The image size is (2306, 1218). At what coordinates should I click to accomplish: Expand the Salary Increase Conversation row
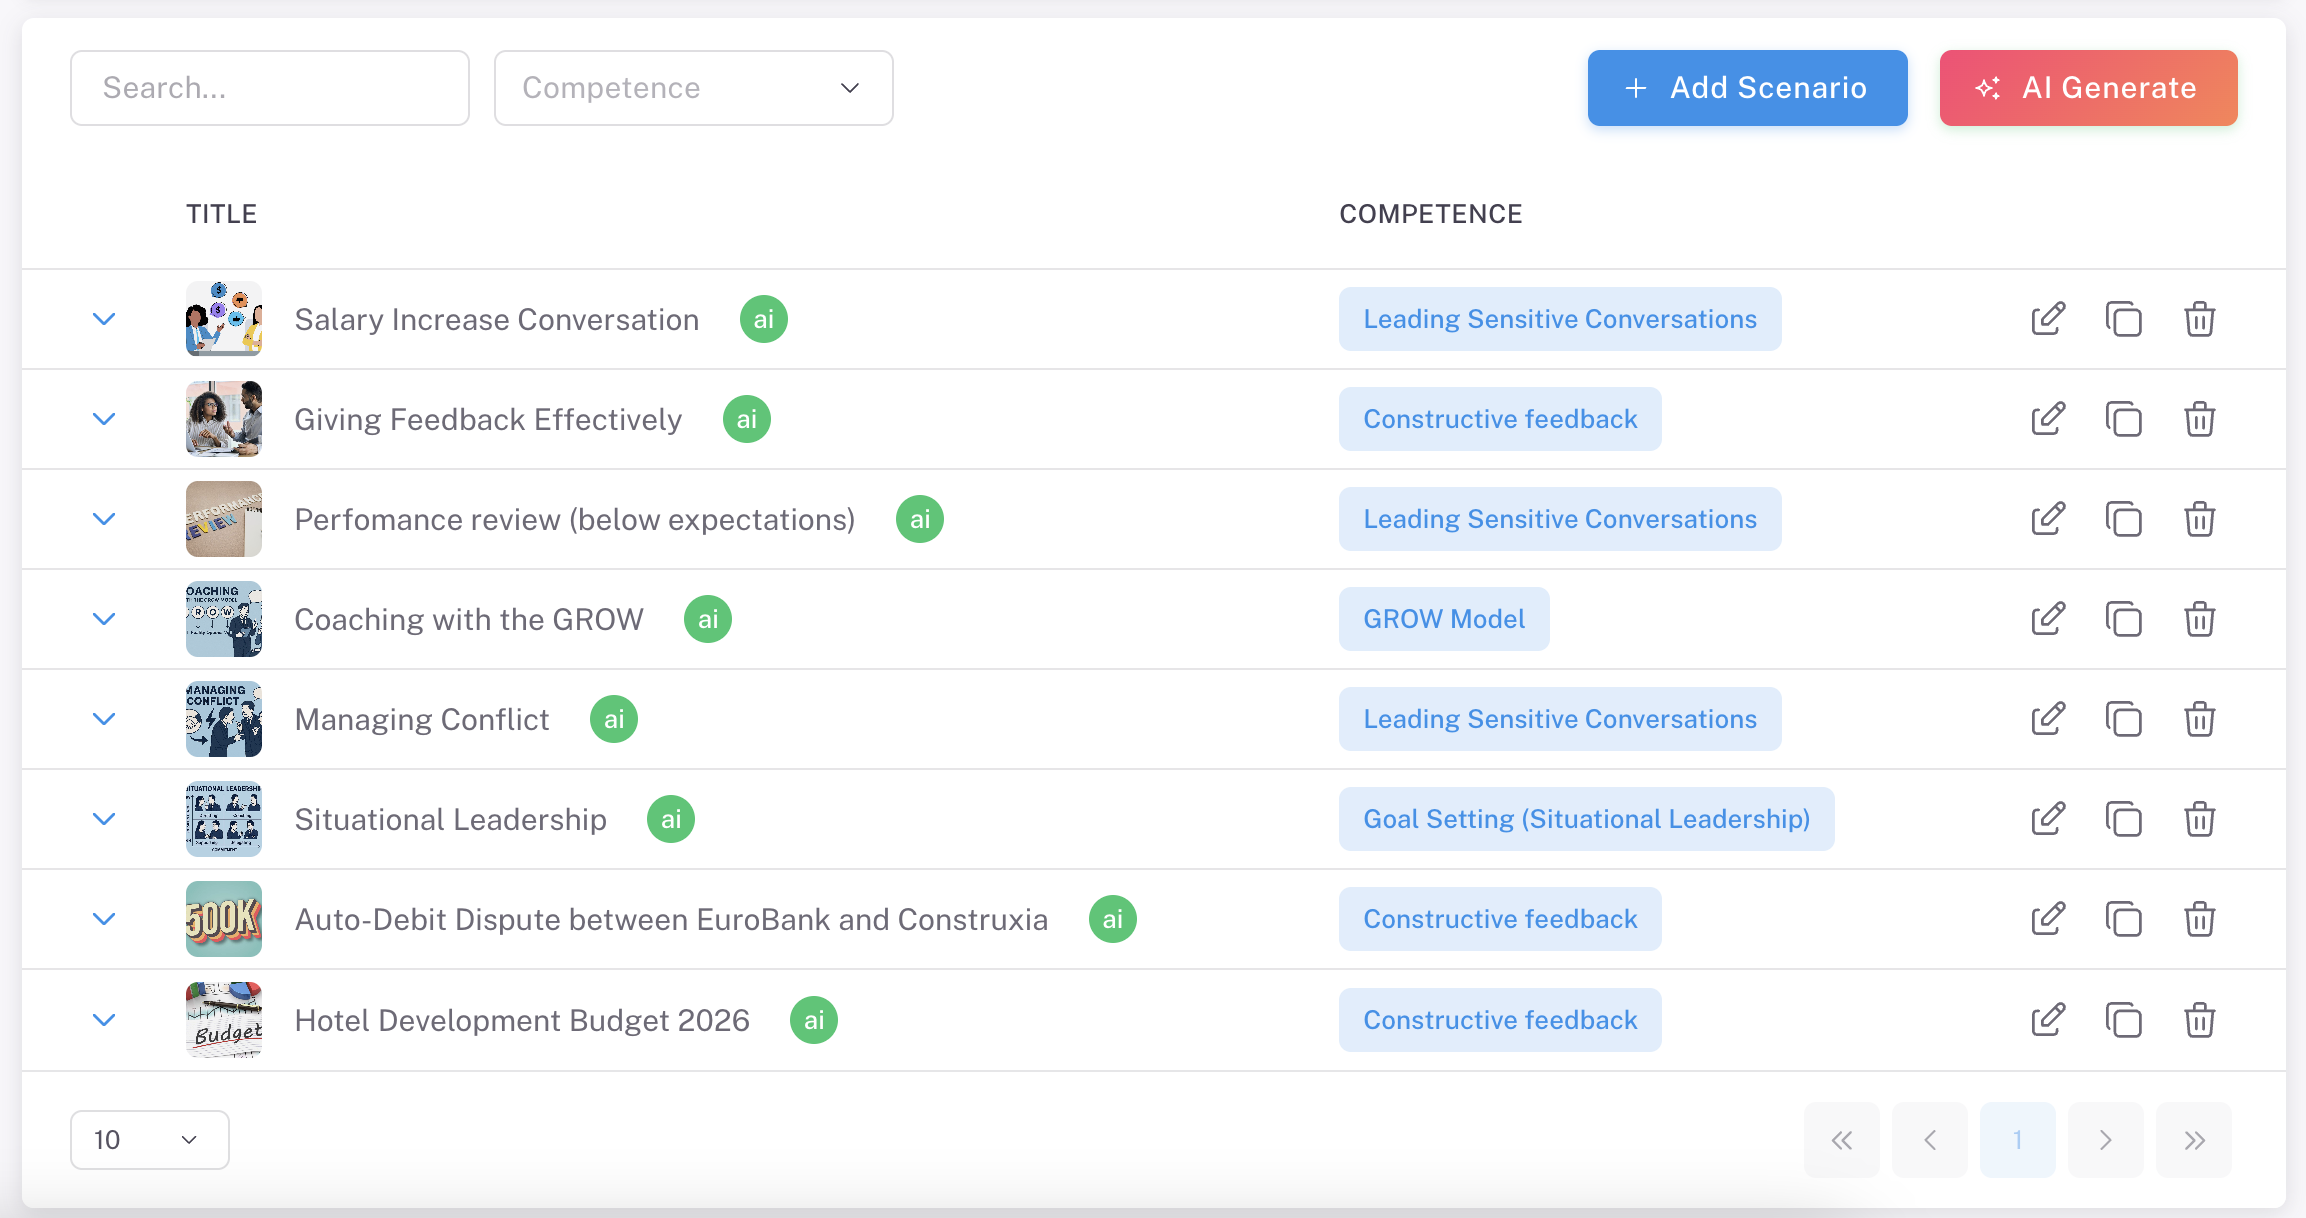tap(104, 319)
